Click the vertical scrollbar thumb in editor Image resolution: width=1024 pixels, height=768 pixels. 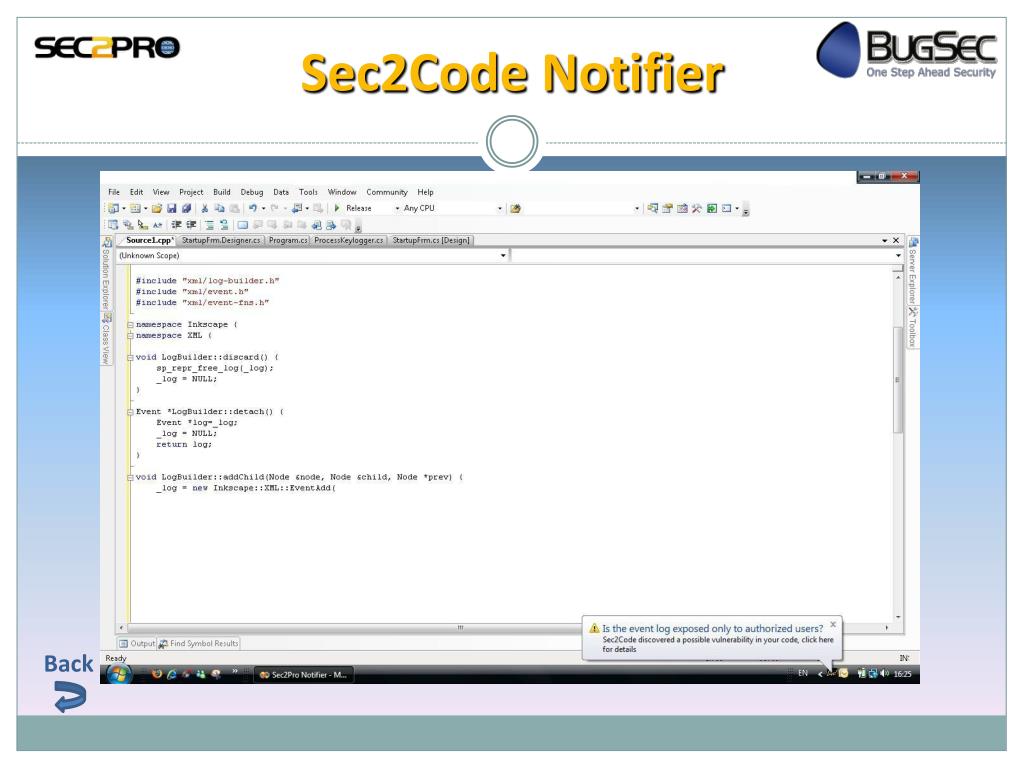point(898,379)
